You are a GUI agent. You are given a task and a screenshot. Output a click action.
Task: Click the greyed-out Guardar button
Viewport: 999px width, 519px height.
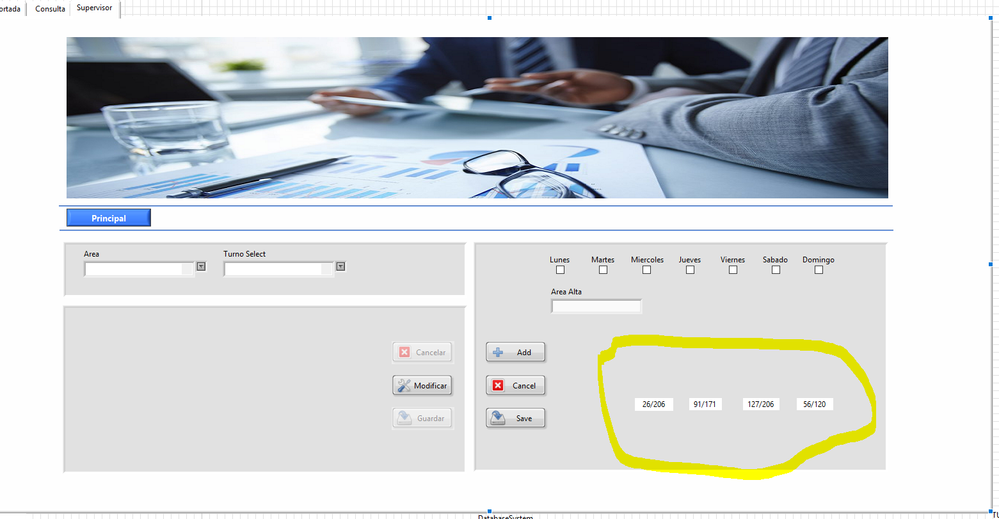(422, 418)
